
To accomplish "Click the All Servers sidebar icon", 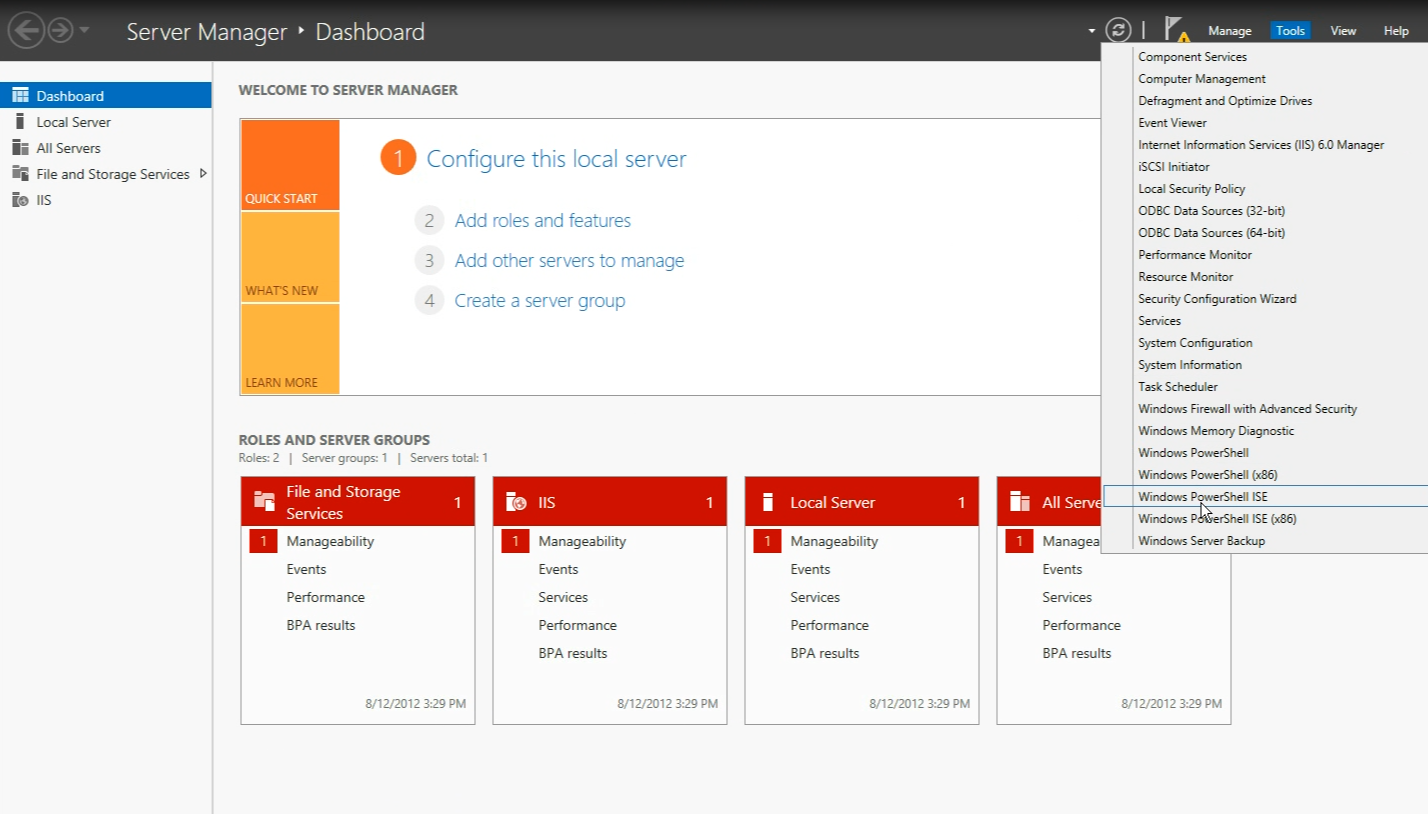I will [20, 148].
